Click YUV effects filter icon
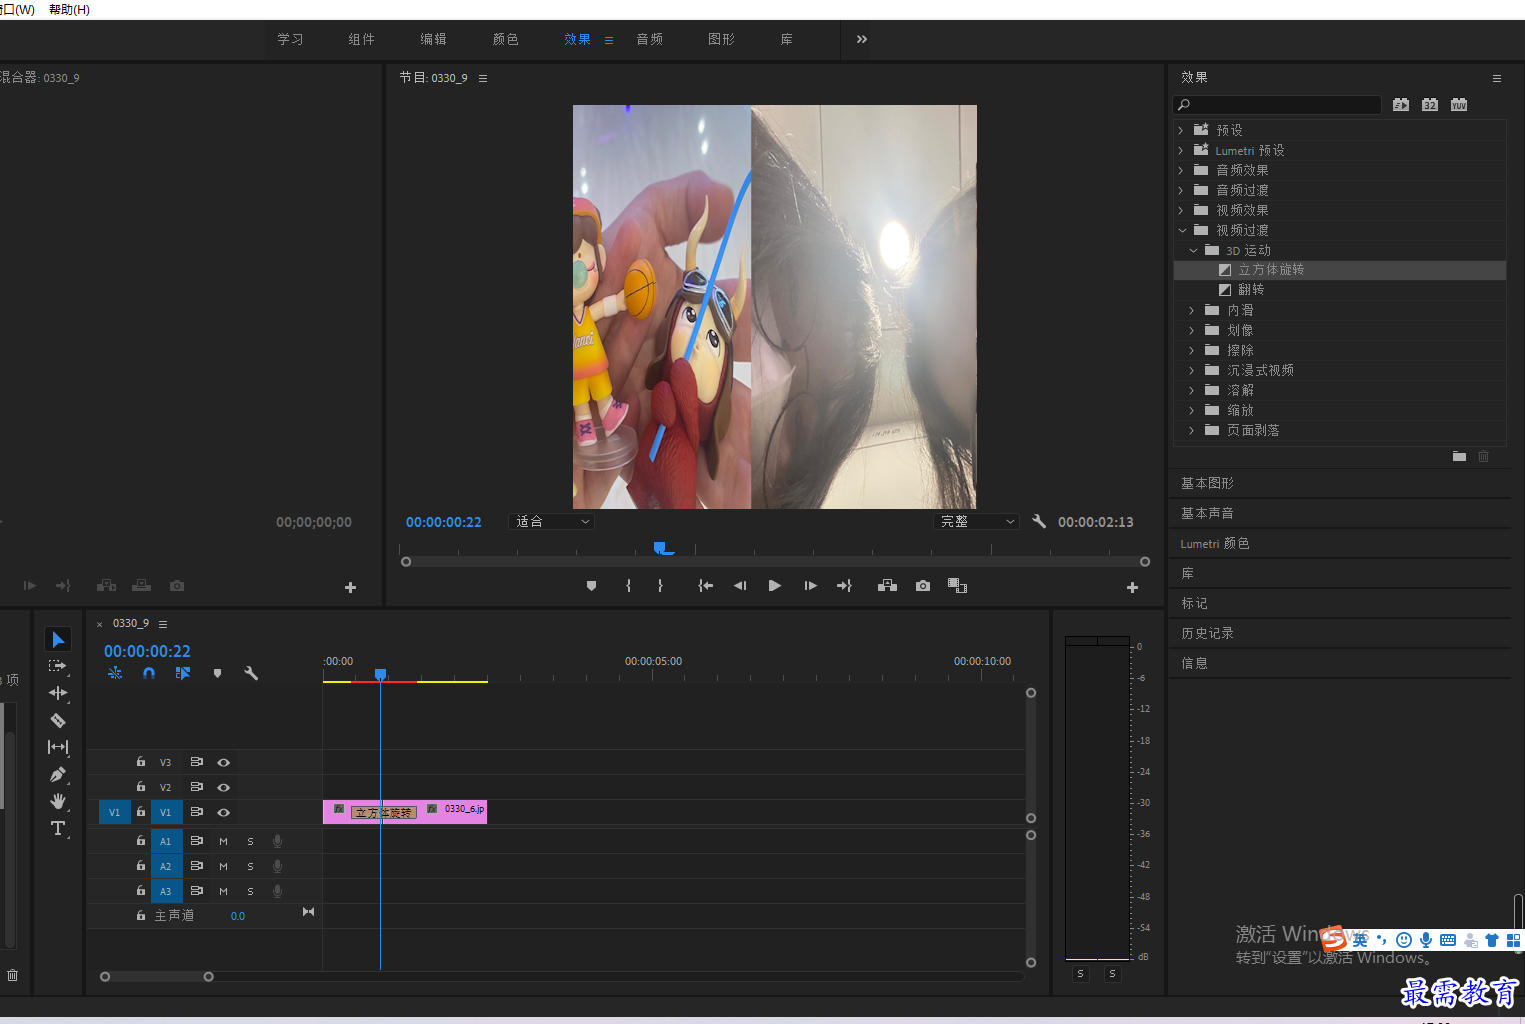 tap(1459, 105)
